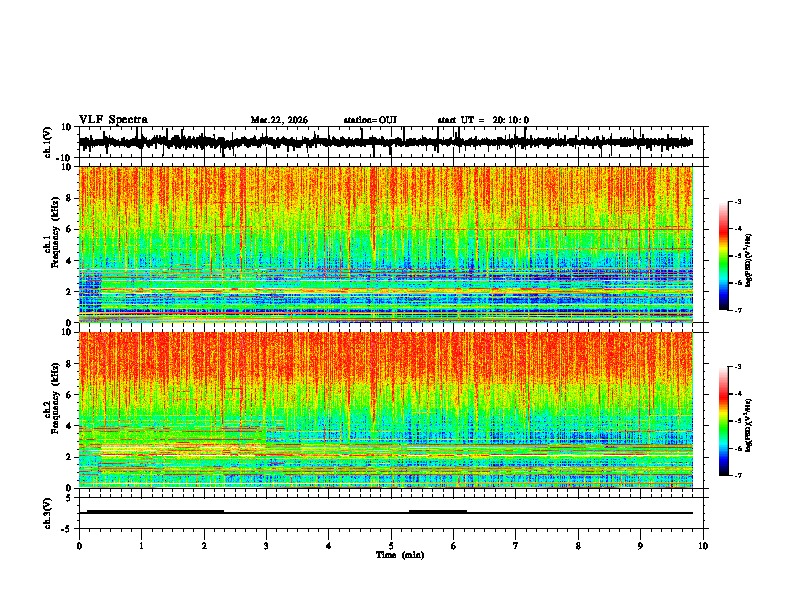Image resolution: width=792 pixels, height=612 pixels.
Task: Click the time axis tick label "2"
Action: coord(204,546)
